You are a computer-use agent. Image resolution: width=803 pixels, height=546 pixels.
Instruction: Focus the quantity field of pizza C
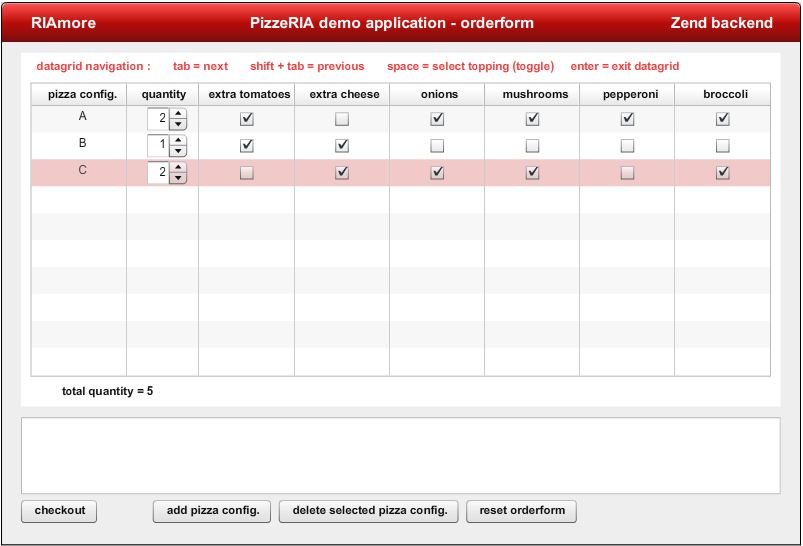158,173
